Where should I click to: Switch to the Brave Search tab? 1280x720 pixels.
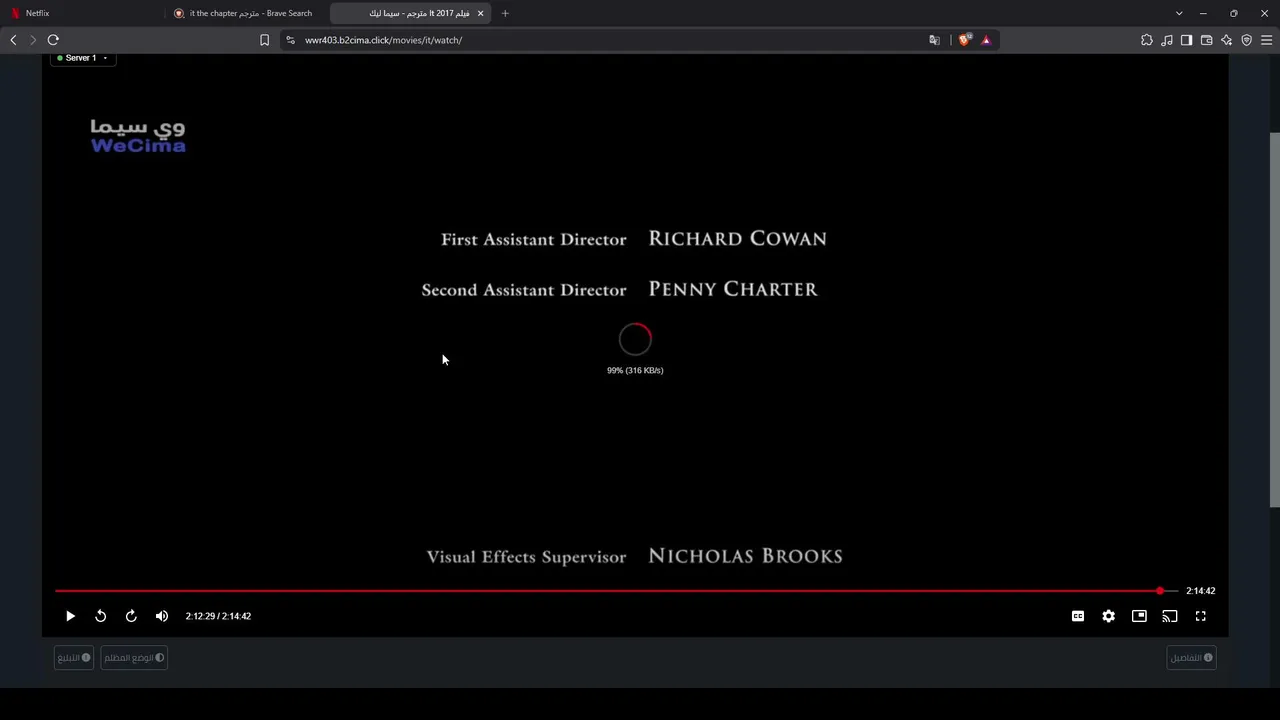tap(245, 13)
